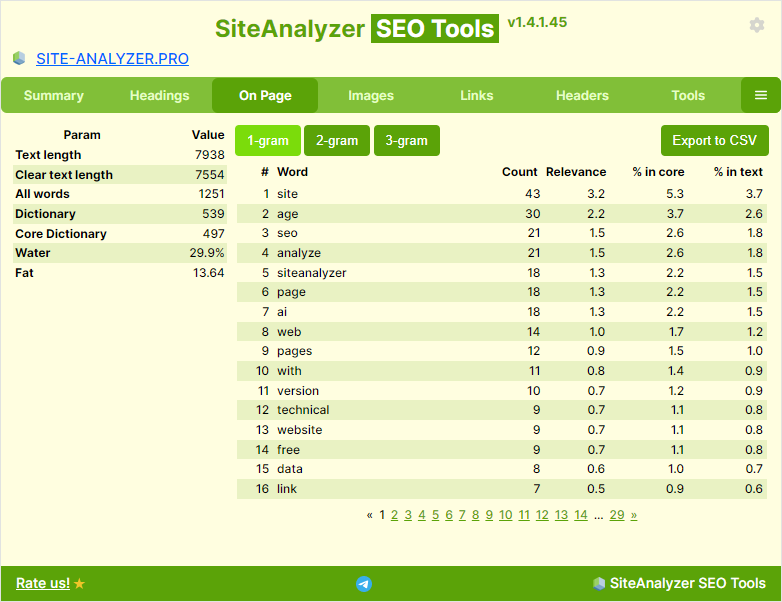Open the Links tab
The height and width of the screenshot is (602, 782).
[x=476, y=95]
